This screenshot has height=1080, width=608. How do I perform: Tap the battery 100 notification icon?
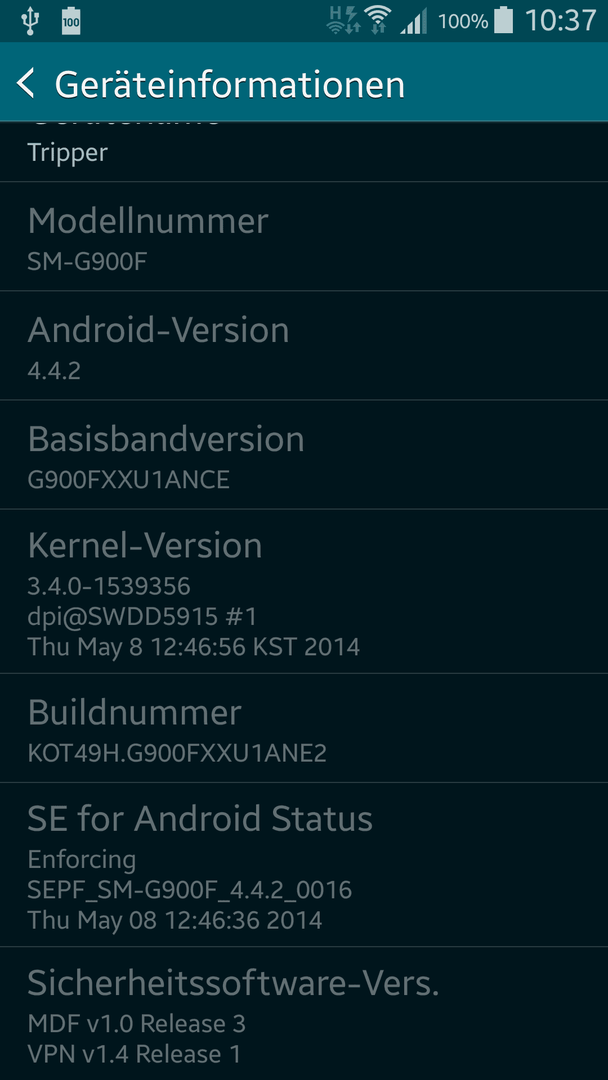click(x=71, y=21)
